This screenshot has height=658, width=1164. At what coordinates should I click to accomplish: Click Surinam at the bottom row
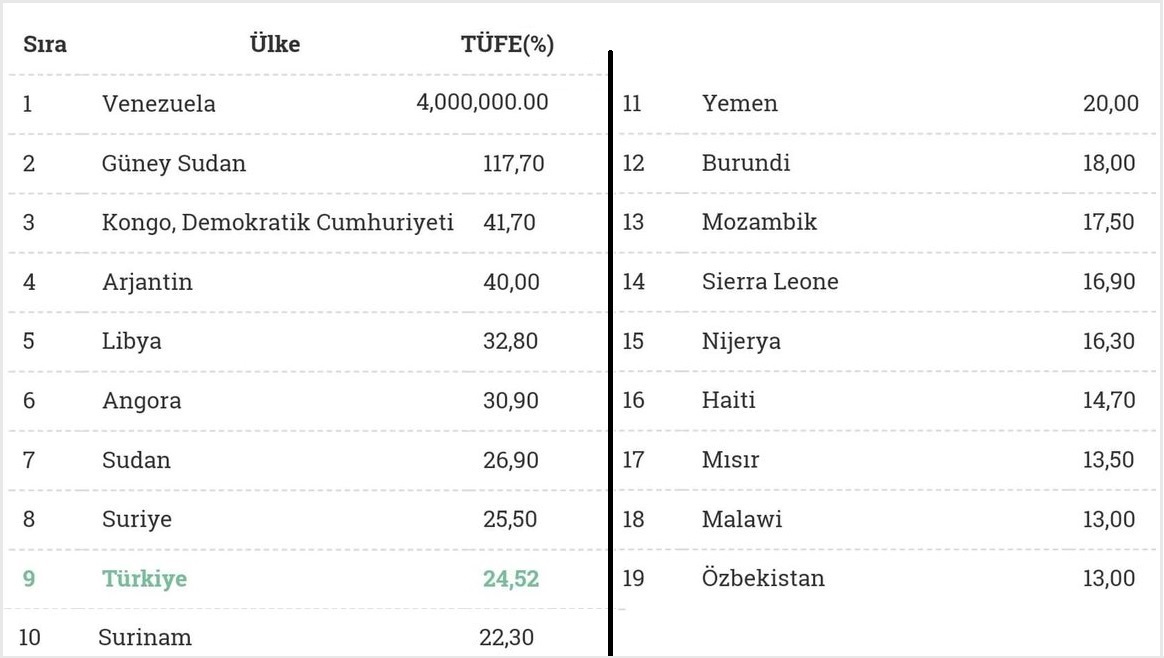click(x=145, y=637)
